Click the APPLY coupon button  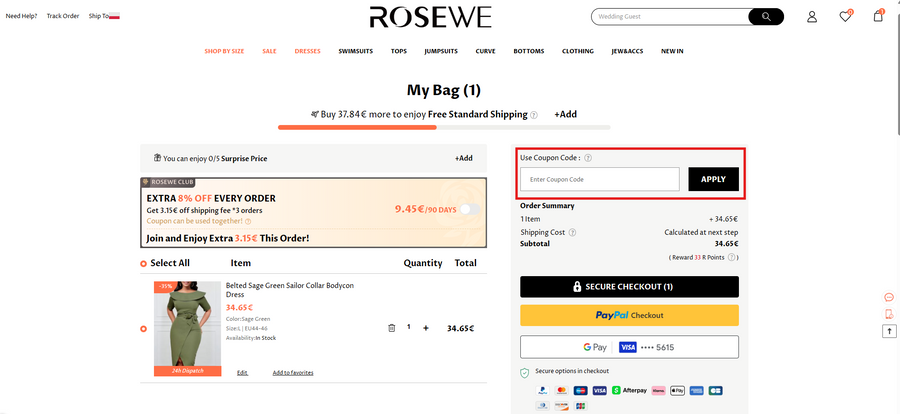click(x=713, y=179)
